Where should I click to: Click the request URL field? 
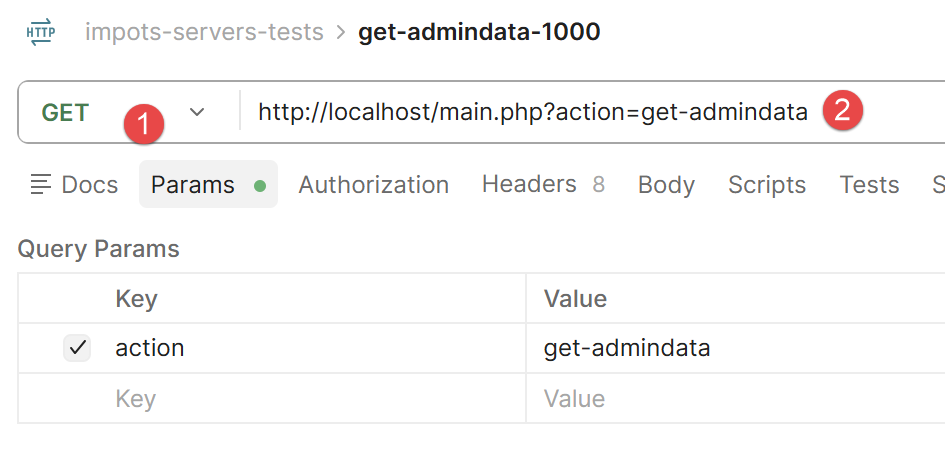[x=592, y=112]
